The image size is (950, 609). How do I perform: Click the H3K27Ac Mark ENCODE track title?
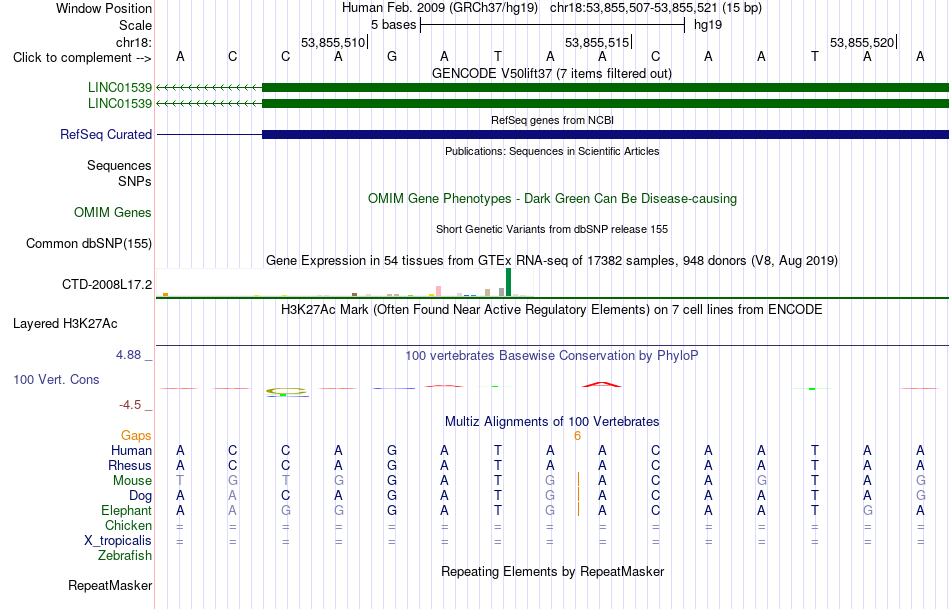552,310
